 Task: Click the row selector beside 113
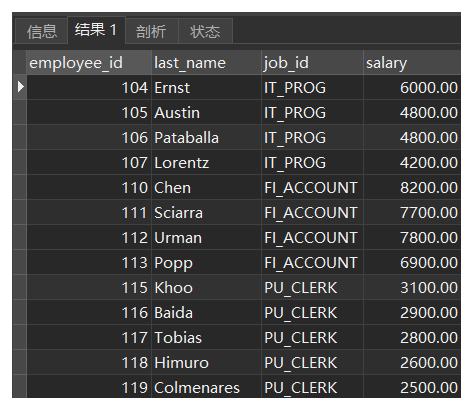19,262
